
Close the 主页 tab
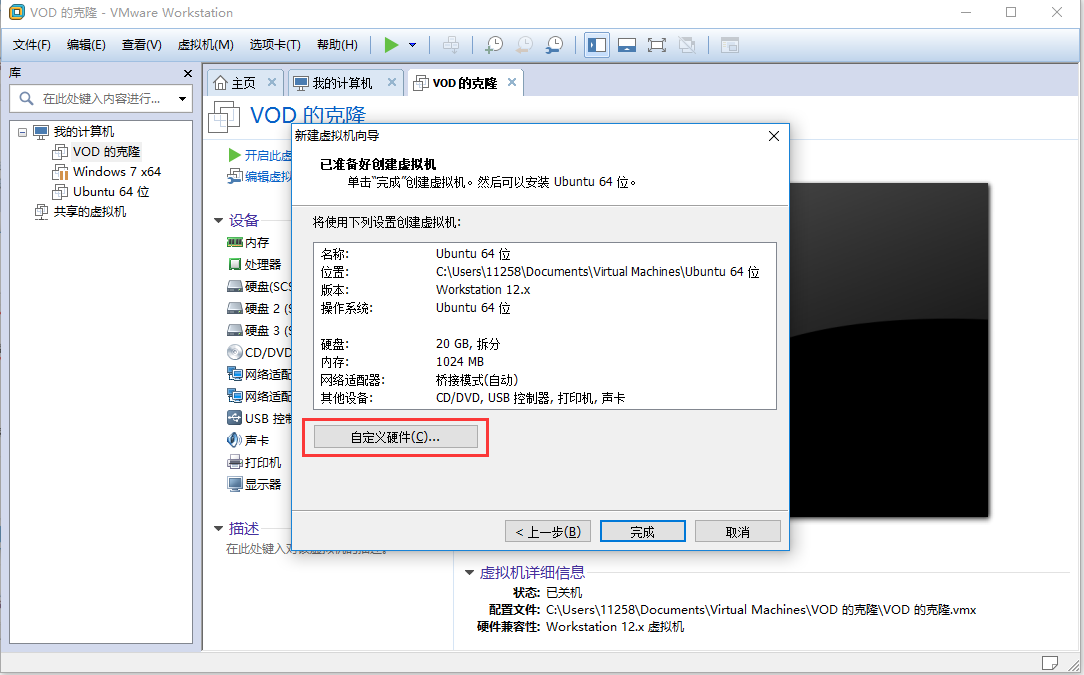(x=272, y=82)
